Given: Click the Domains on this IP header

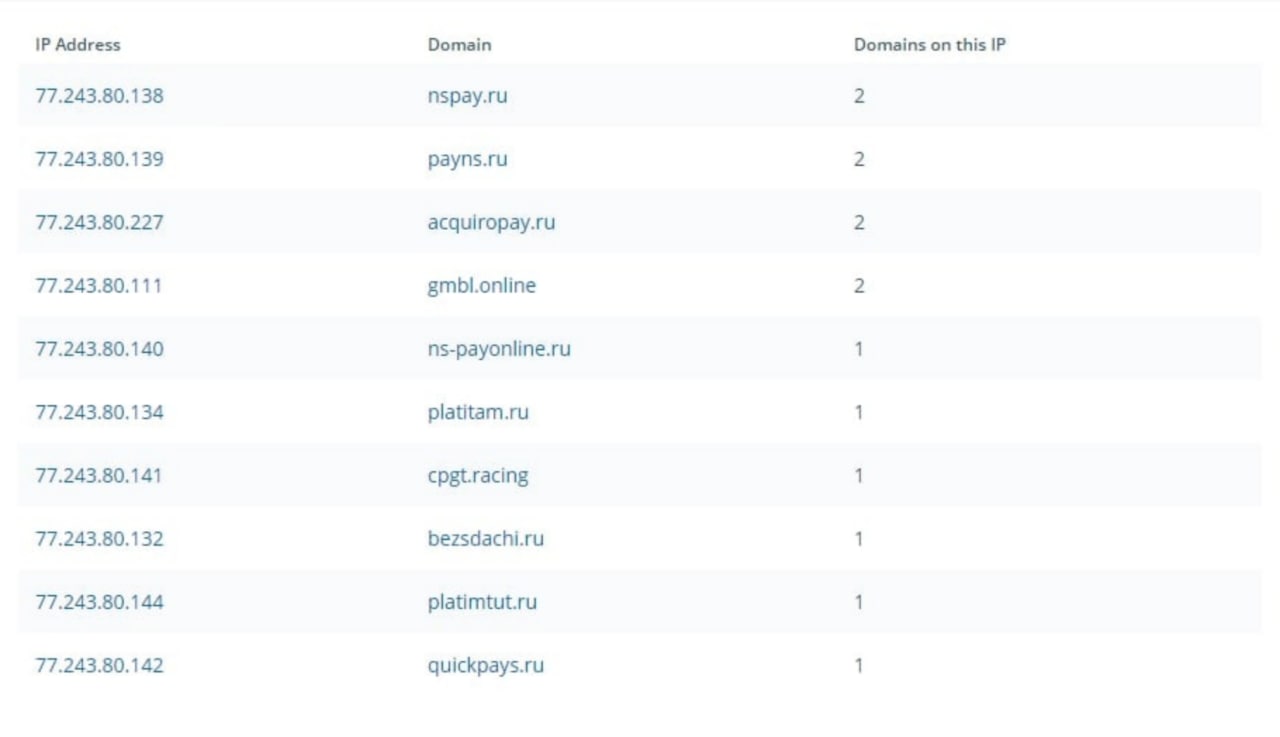Looking at the screenshot, I should [930, 45].
